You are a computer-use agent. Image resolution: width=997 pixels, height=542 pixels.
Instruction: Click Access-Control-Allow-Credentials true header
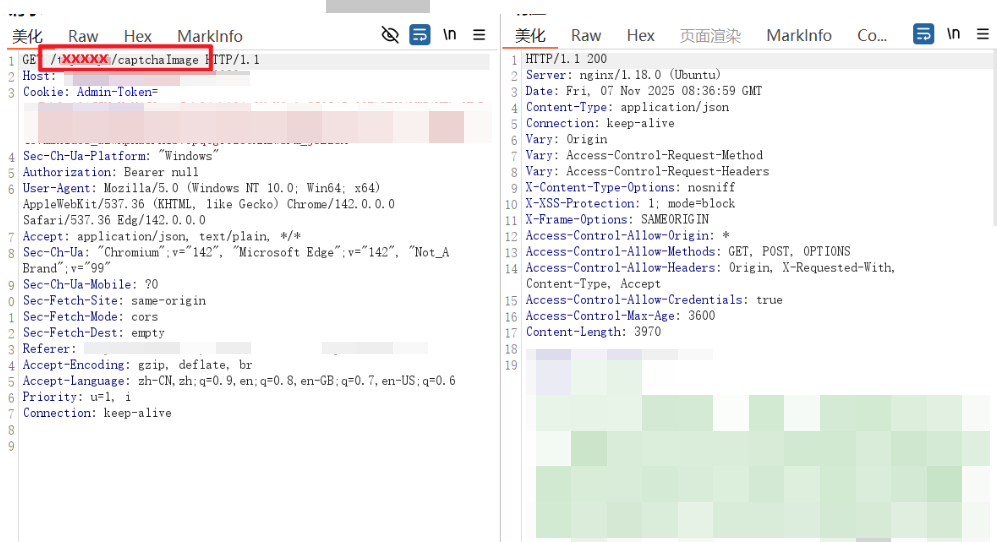point(654,300)
